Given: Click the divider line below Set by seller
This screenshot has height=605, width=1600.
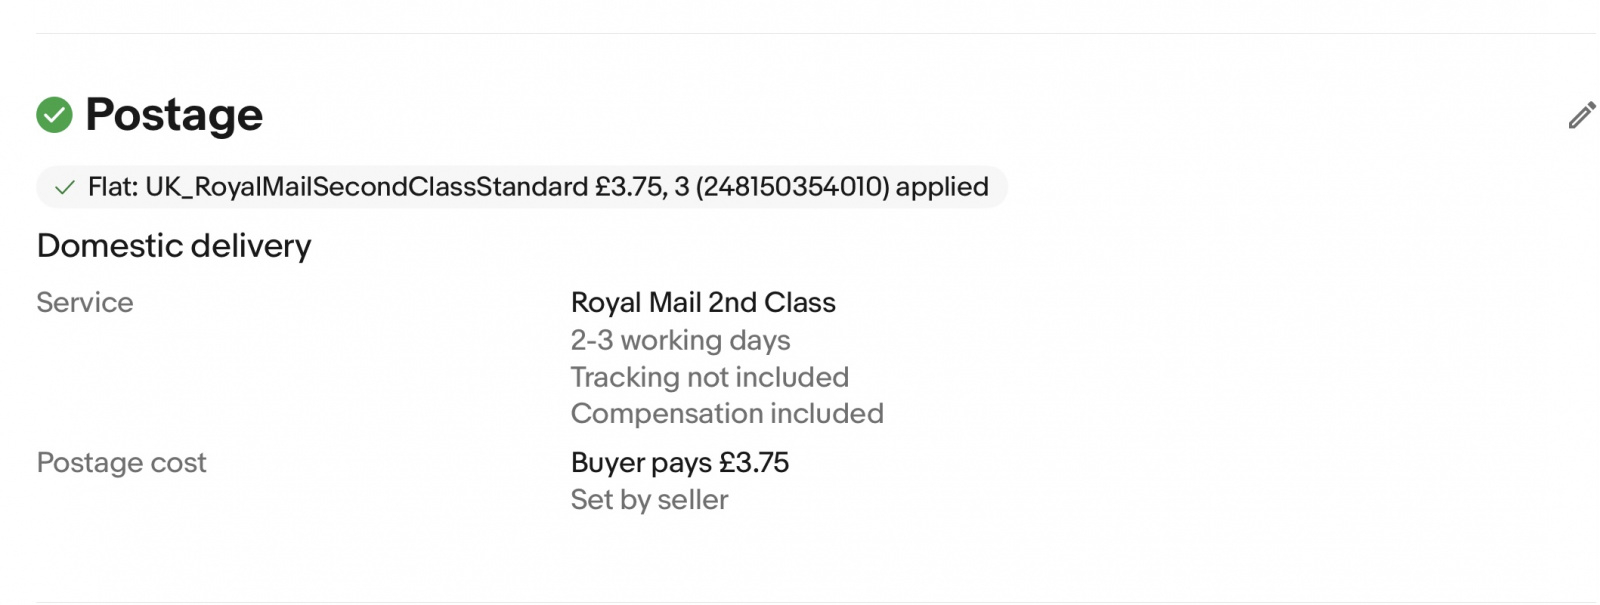Looking at the screenshot, I should 816,602.
